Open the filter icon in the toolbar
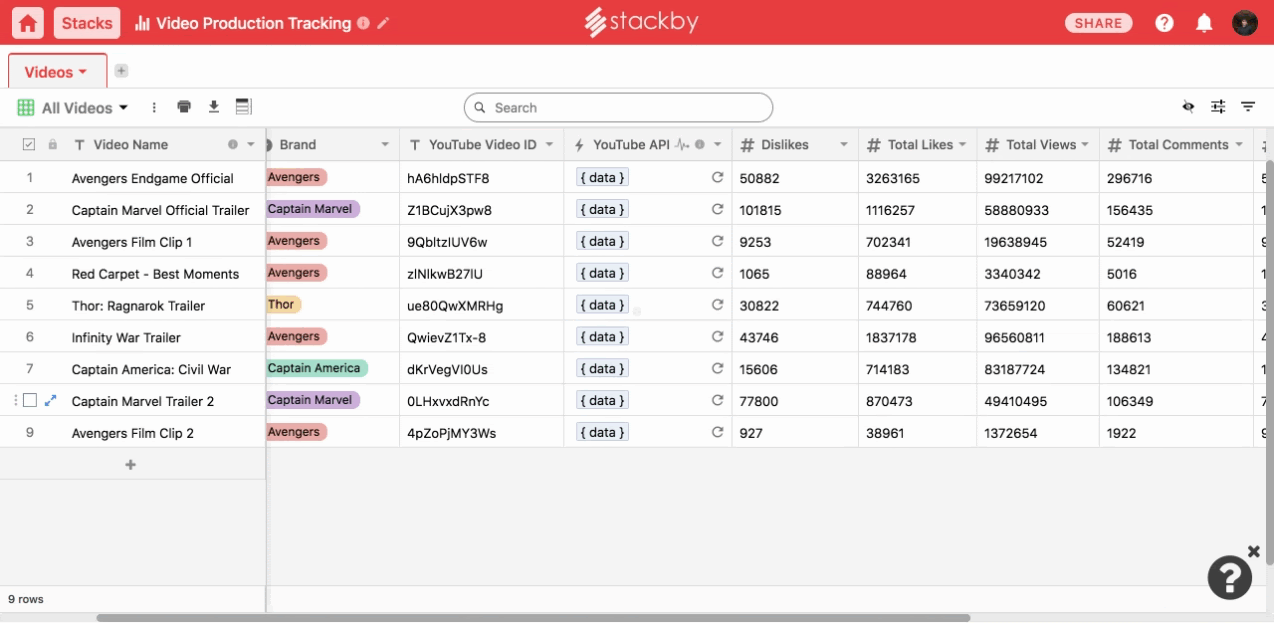The image size is (1274, 623). click(x=1248, y=107)
